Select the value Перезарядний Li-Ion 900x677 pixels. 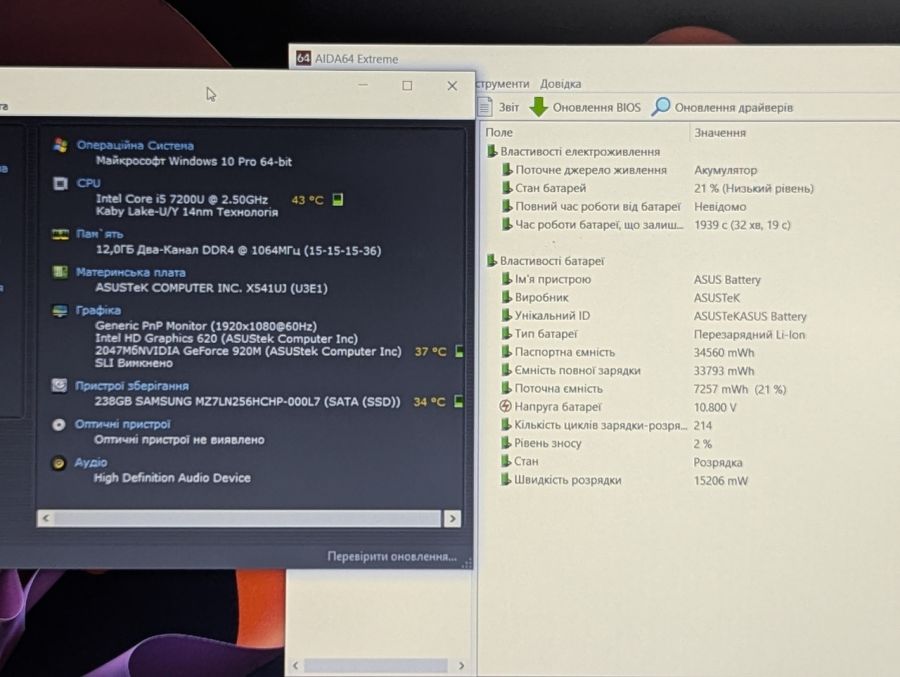pos(749,334)
